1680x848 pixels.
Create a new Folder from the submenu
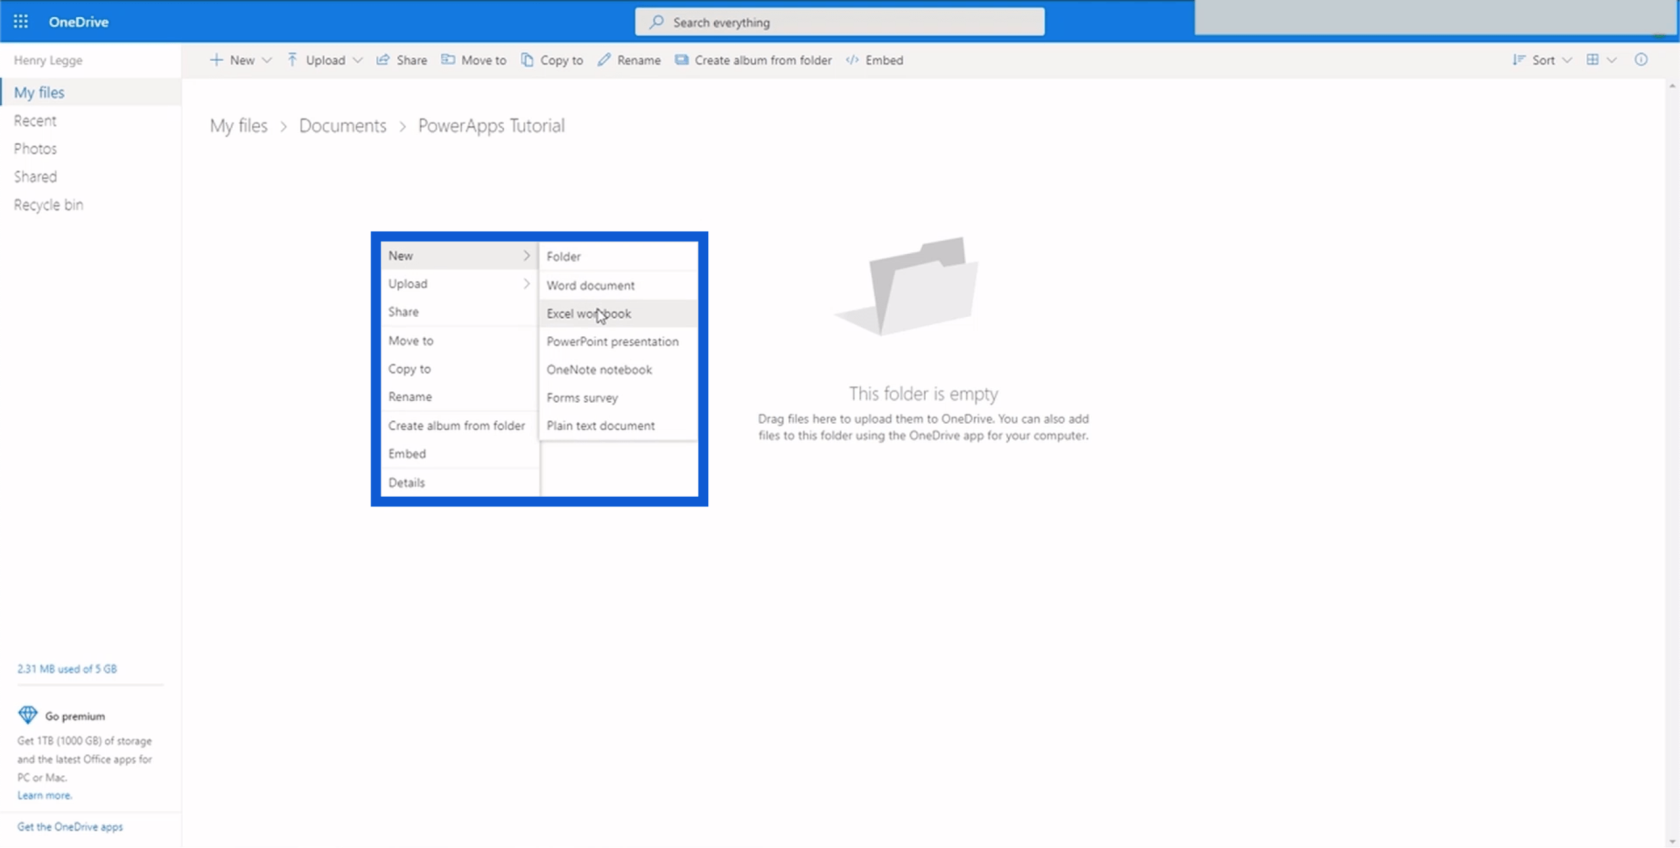click(x=619, y=257)
